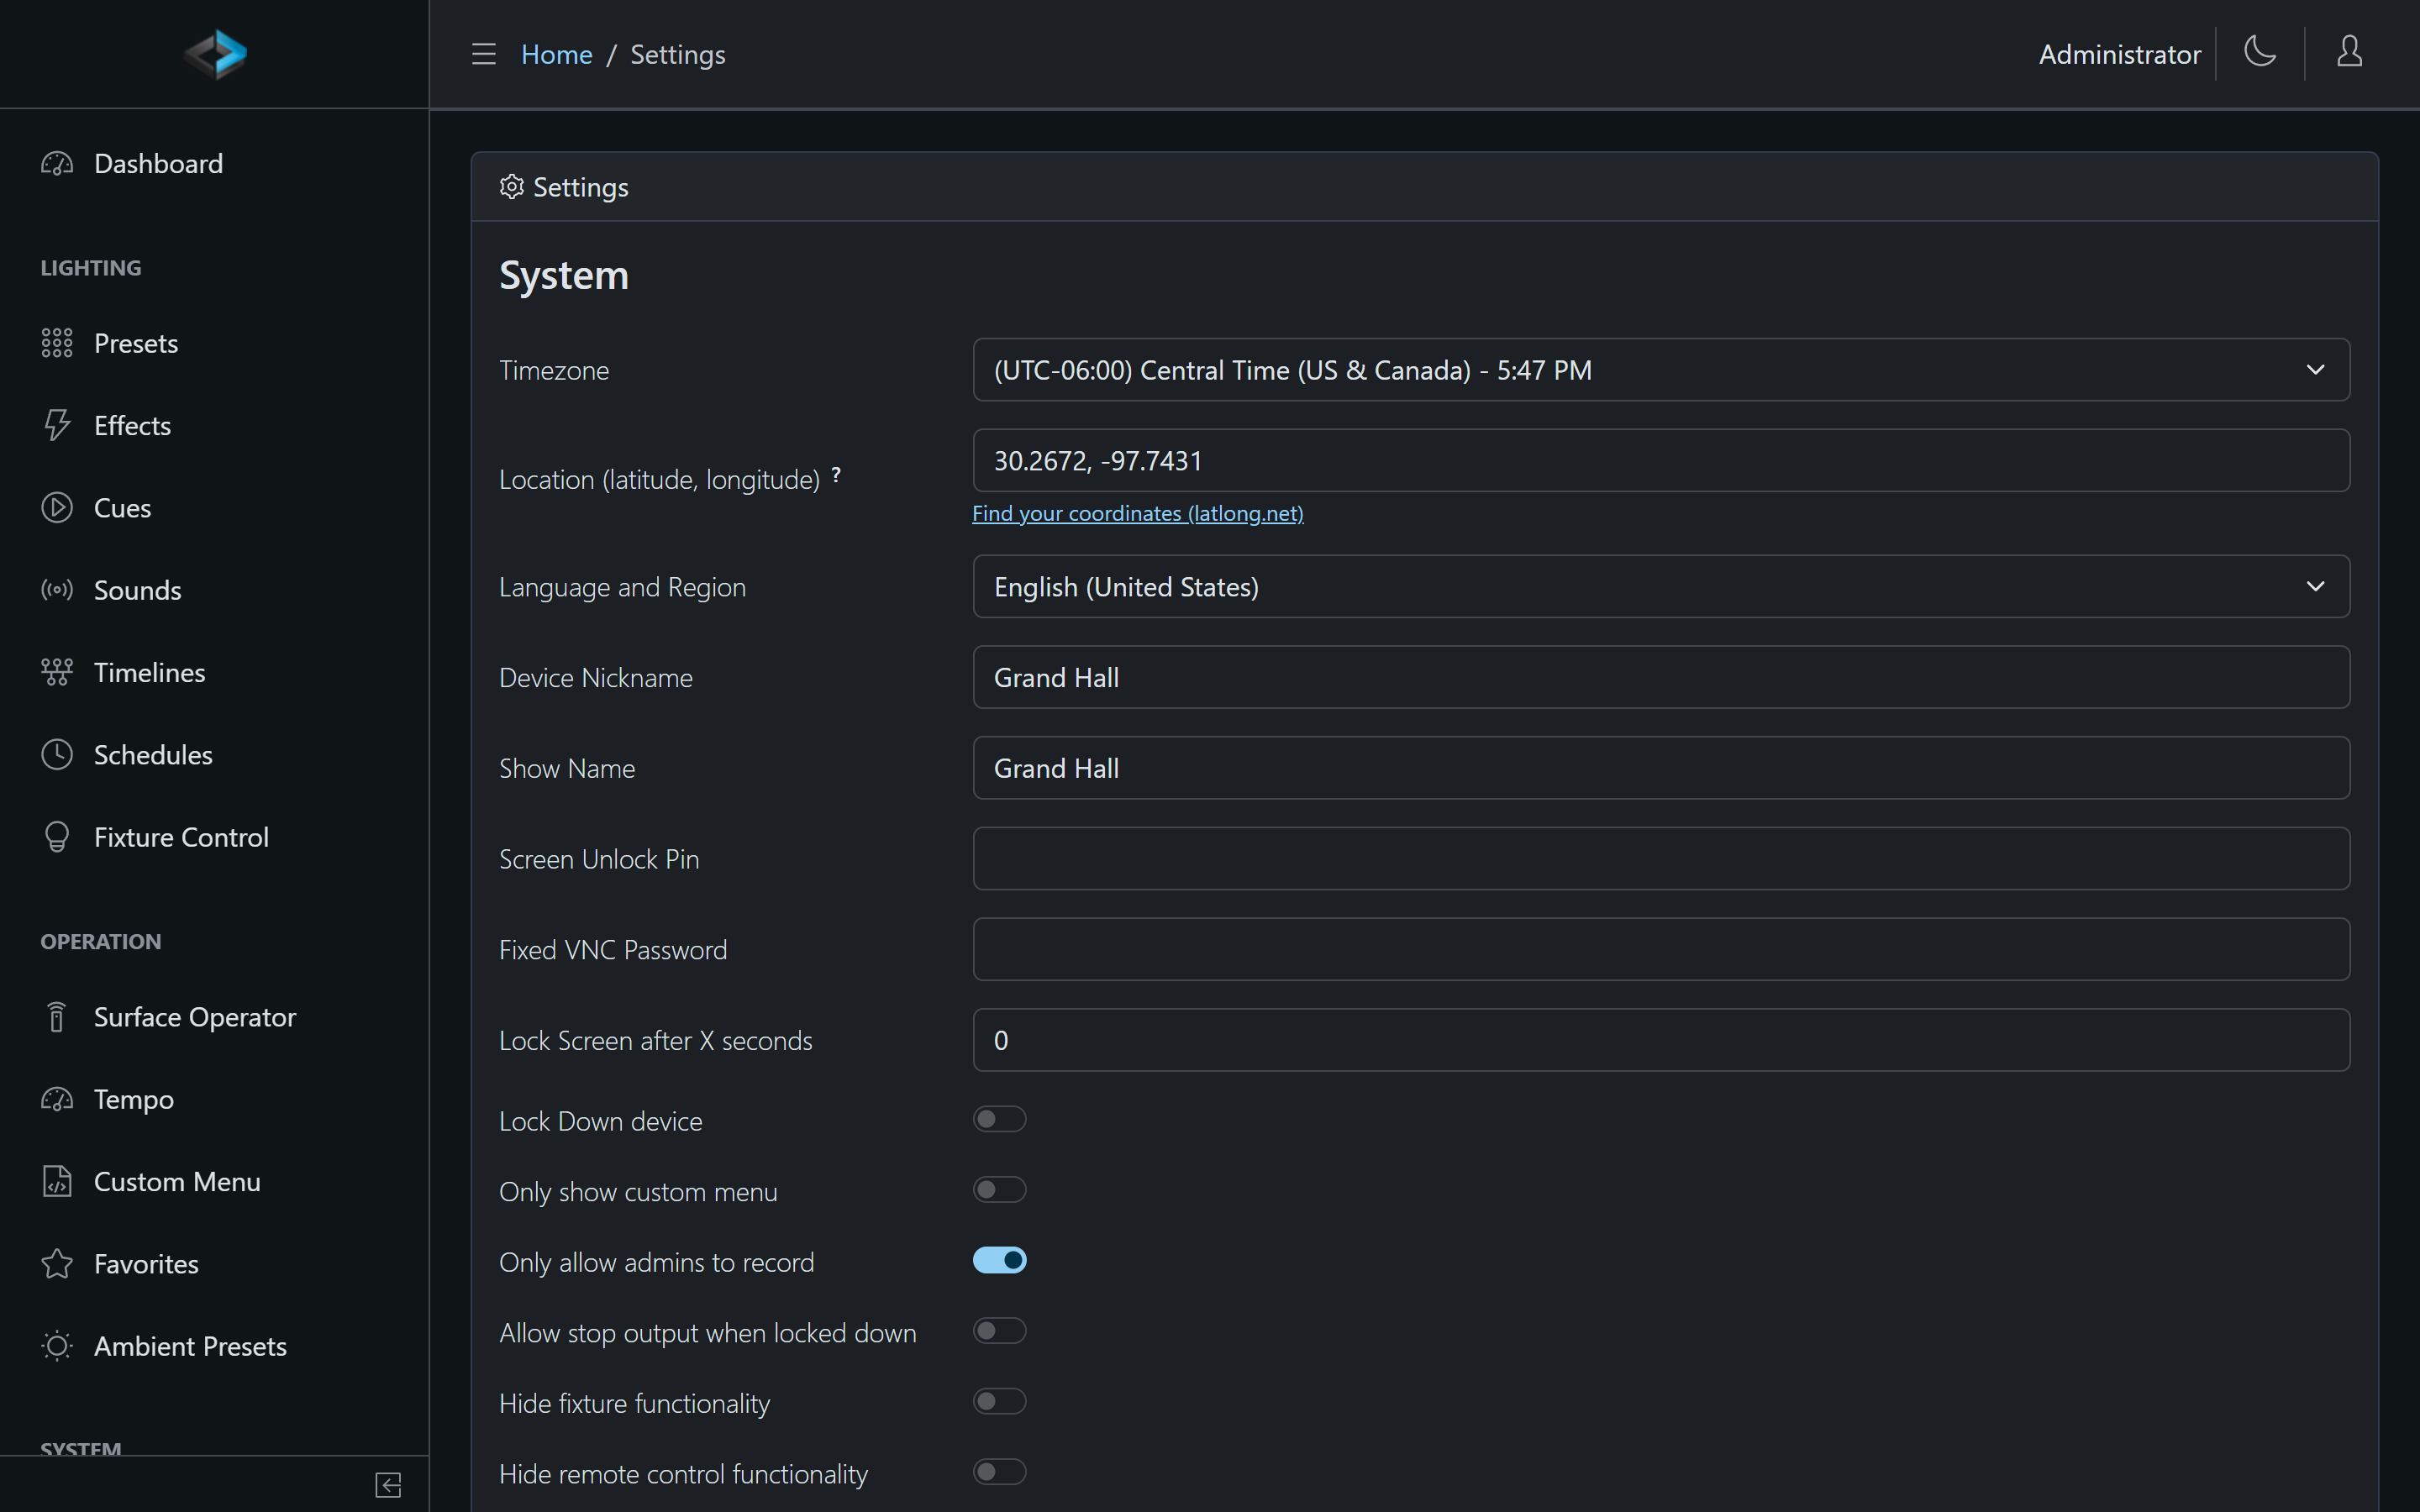Viewport: 2420px width, 1512px height.
Task: Open Ambient Presets page
Action: click(190, 1346)
